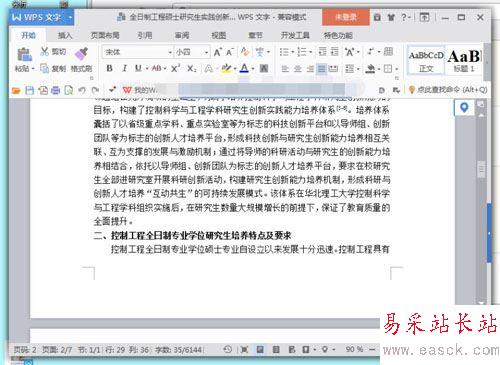Open borders dropdown arrow
500x365 pixels.
[x=397, y=69]
